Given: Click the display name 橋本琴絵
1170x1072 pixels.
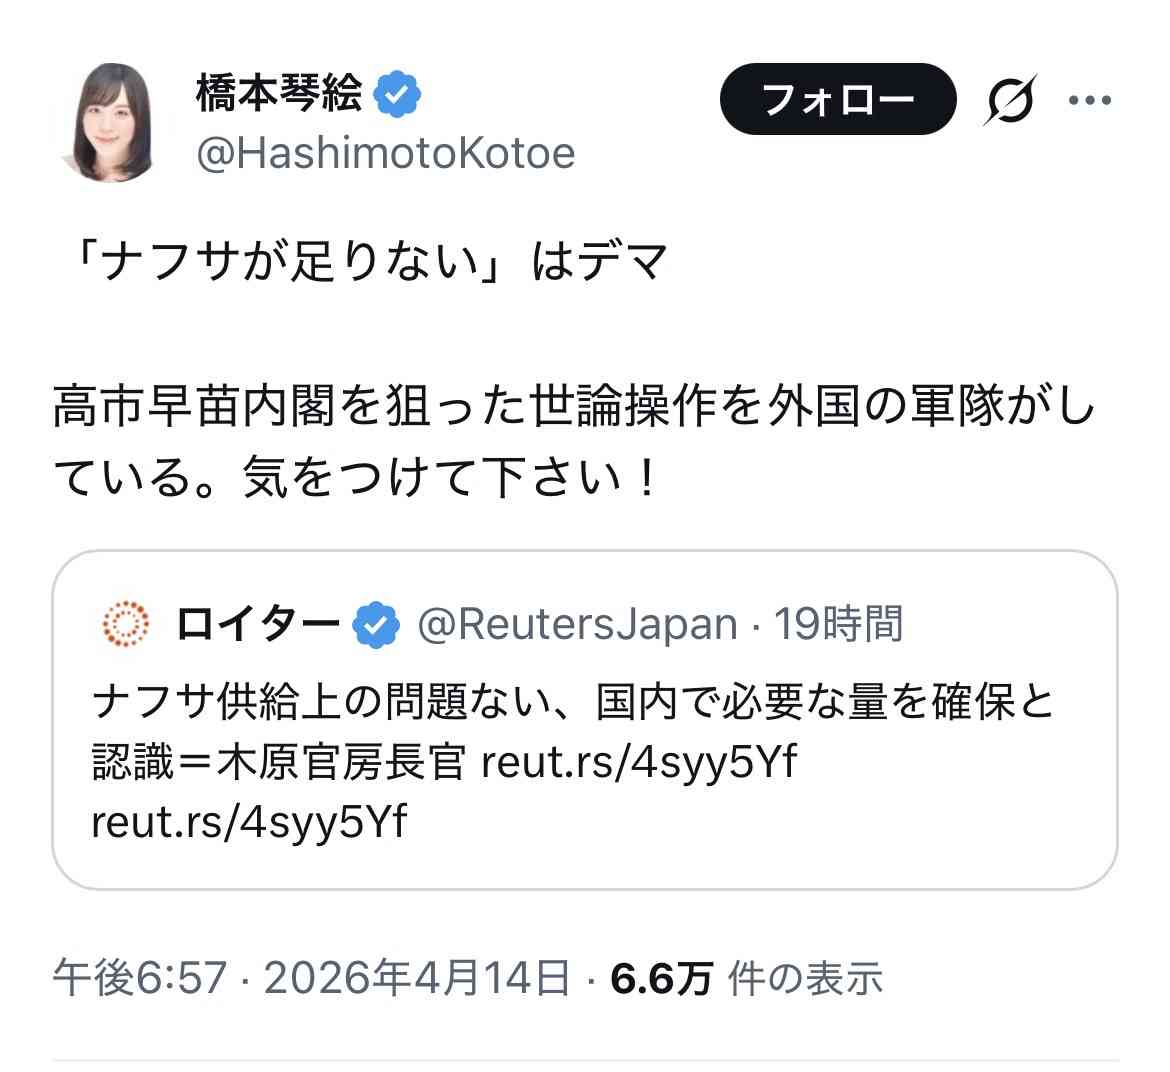Looking at the screenshot, I should coord(280,92).
